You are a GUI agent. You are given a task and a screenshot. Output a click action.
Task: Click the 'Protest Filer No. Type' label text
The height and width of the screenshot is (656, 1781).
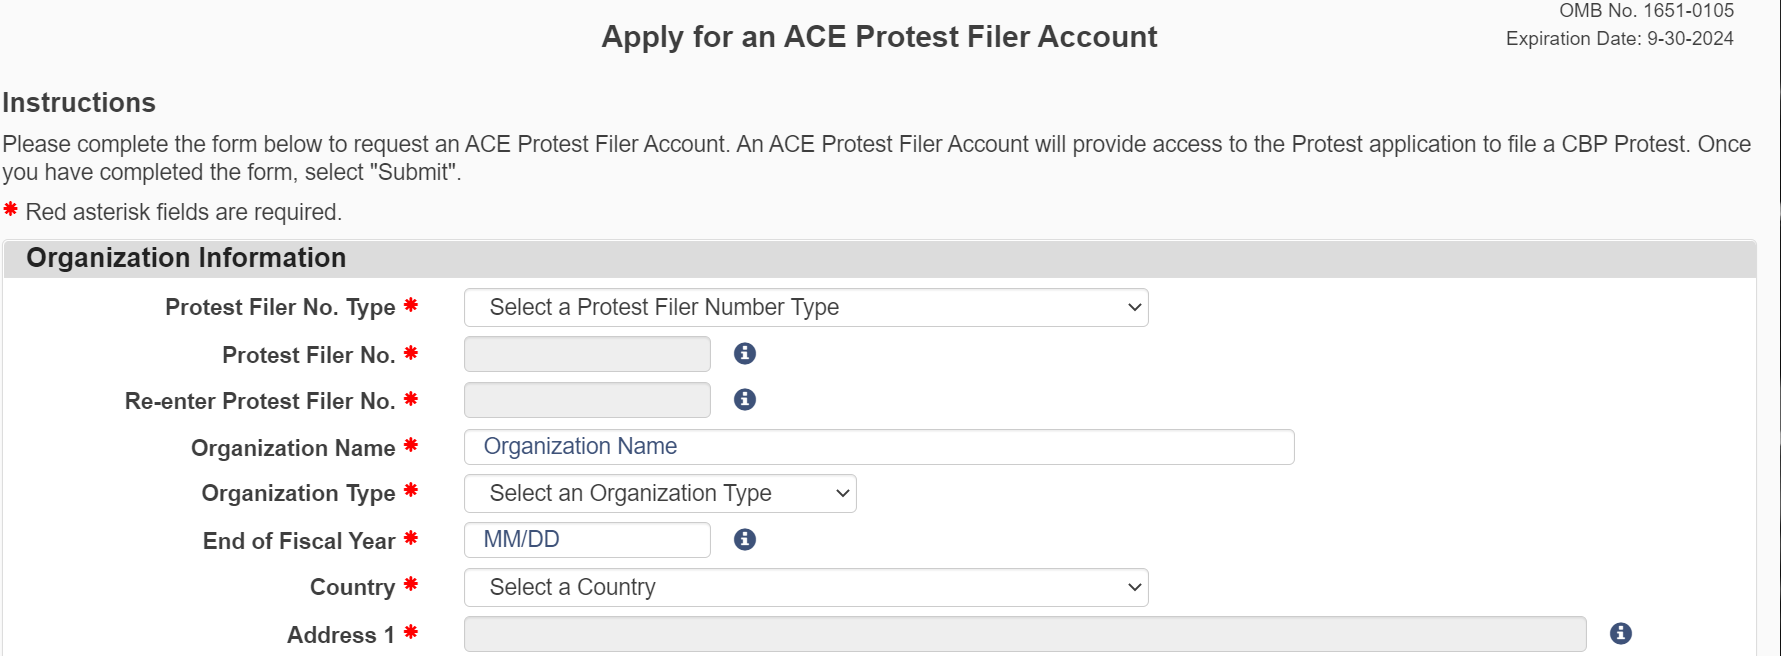click(280, 308)
